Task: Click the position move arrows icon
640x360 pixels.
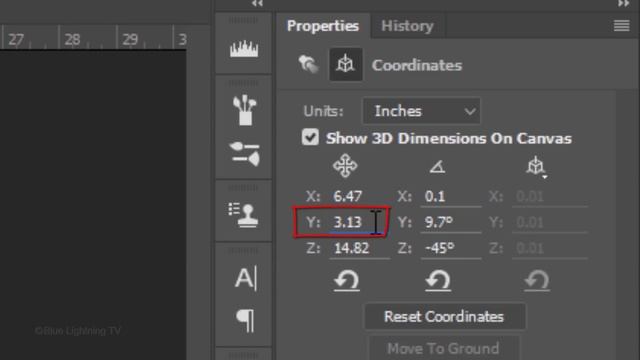Action: pyautogui.click(x=345, y=166)
